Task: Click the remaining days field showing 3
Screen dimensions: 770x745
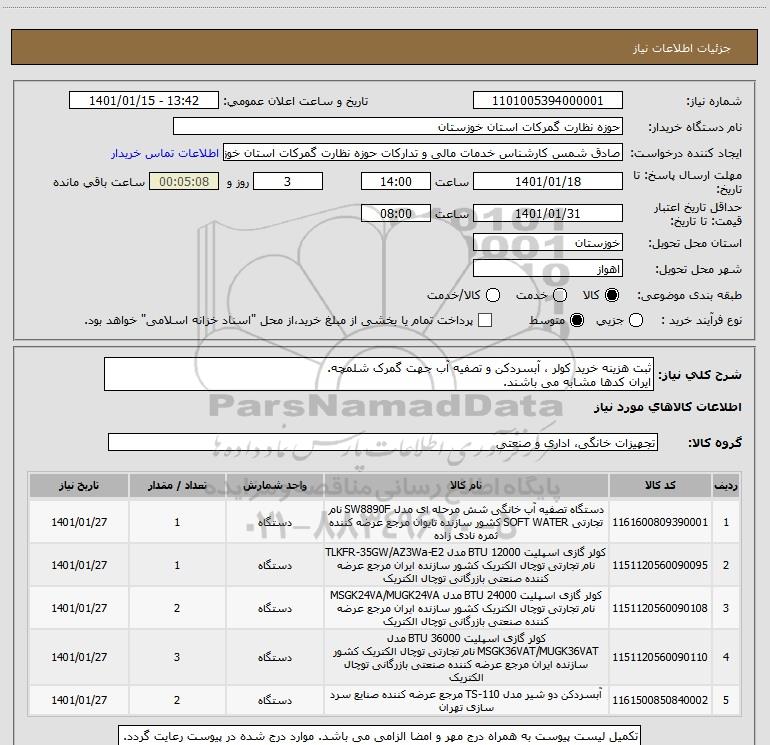Action: 287,181
